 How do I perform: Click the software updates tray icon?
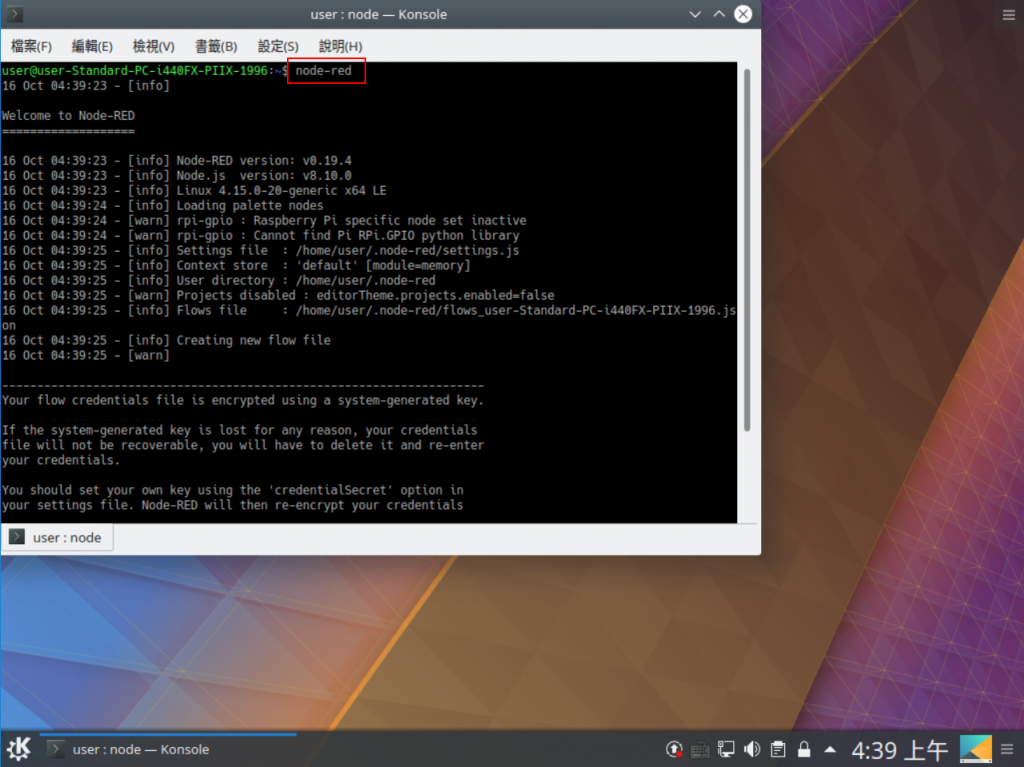click(674, 749)
